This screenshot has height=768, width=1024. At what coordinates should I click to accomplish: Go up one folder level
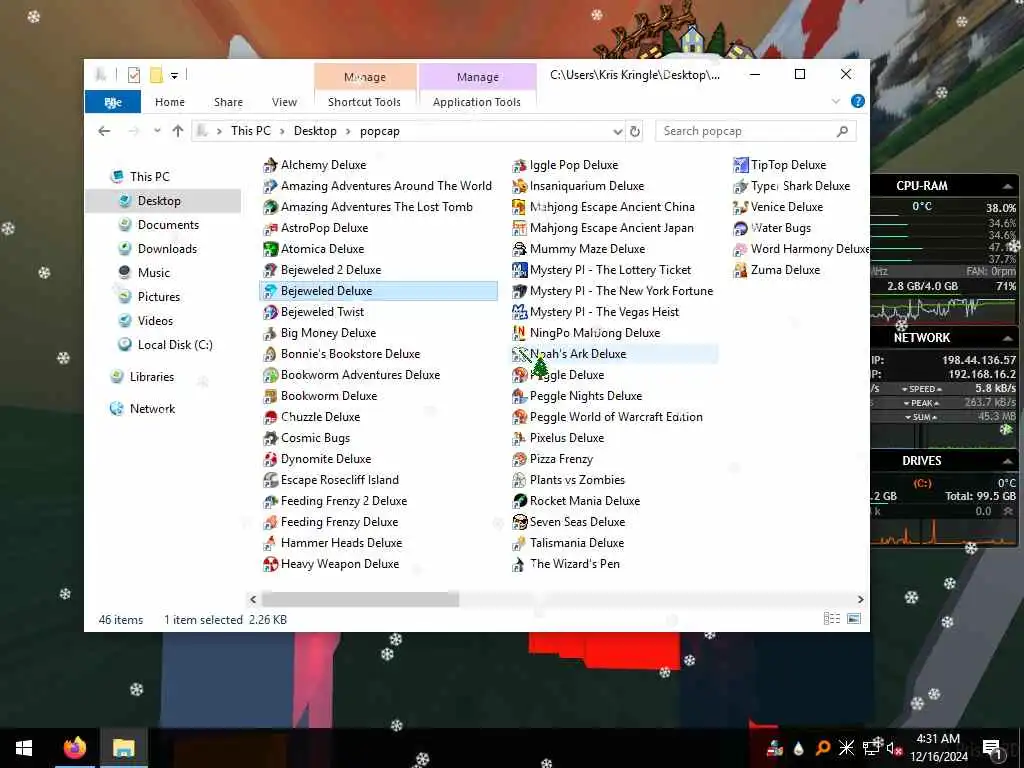click(x=178, y=131)
